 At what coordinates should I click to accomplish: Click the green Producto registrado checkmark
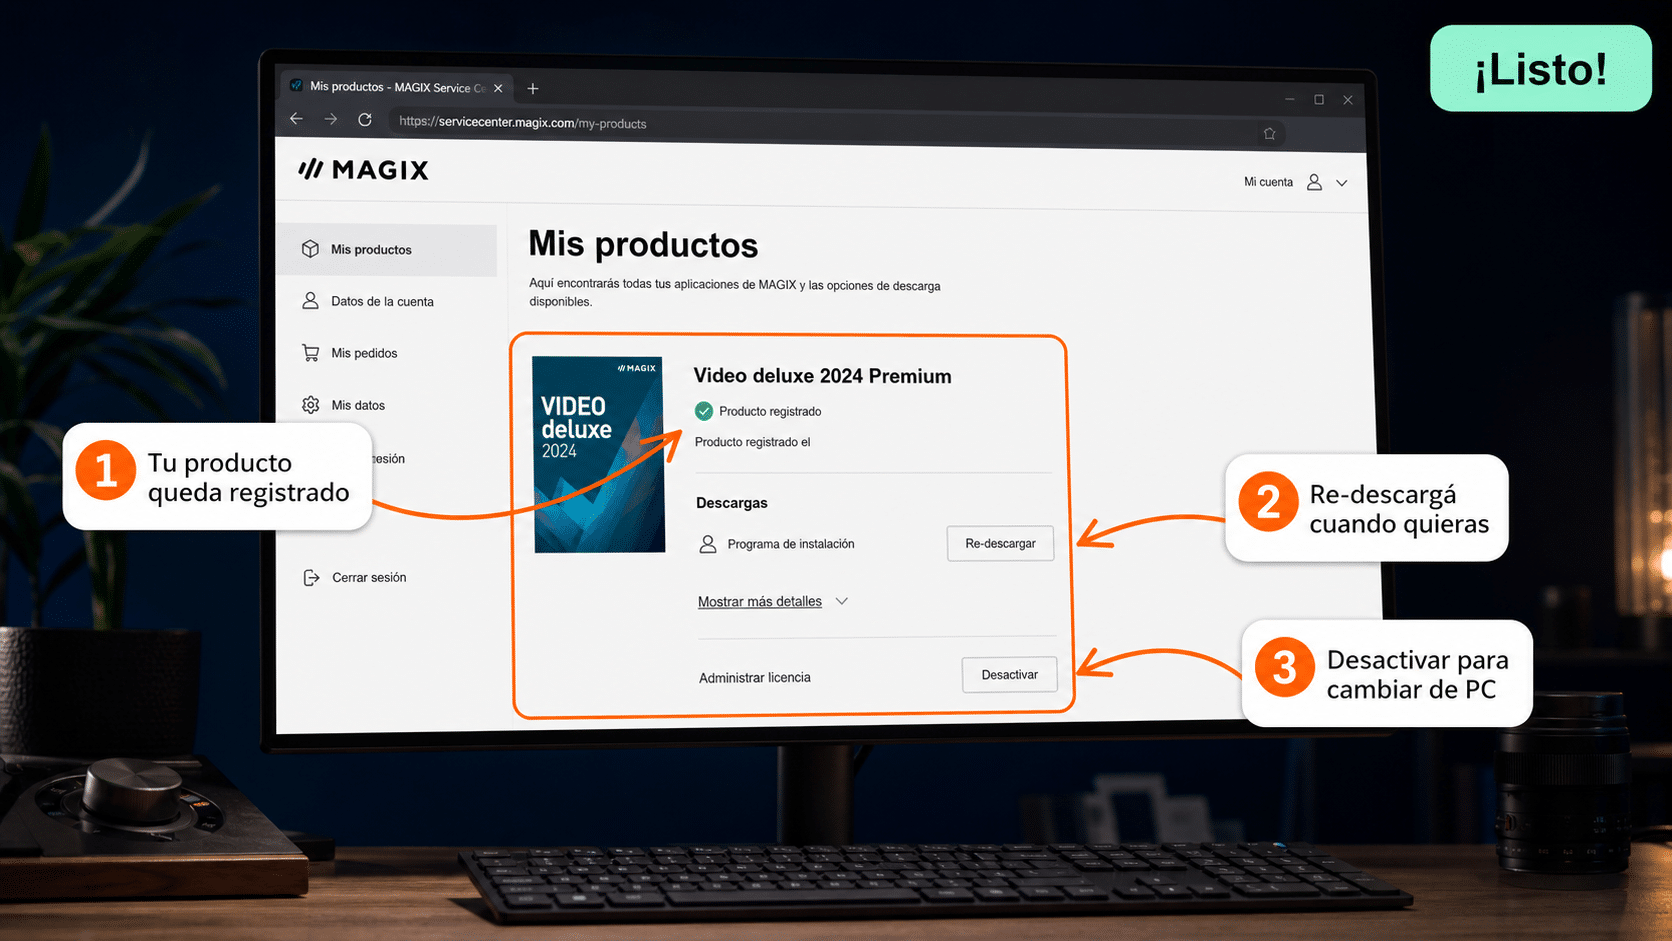(704, 411)
